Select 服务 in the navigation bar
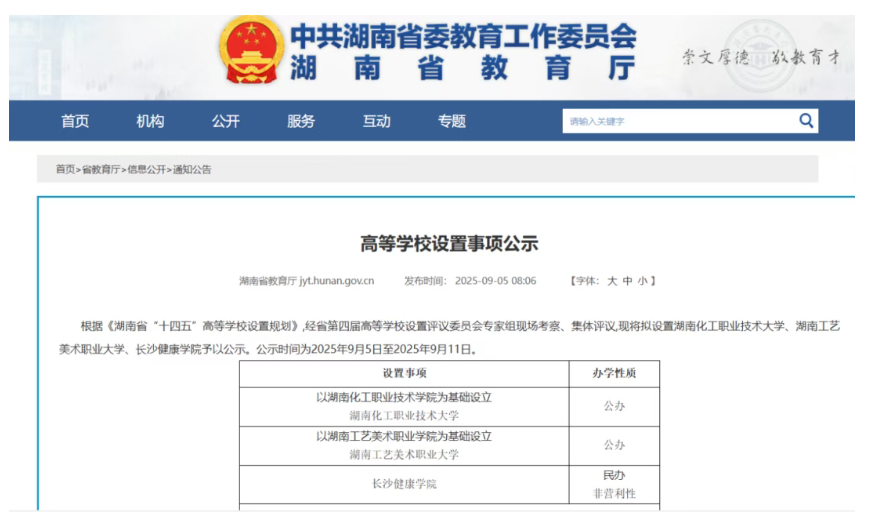This screenshot has height=524, width=870. 301,121
